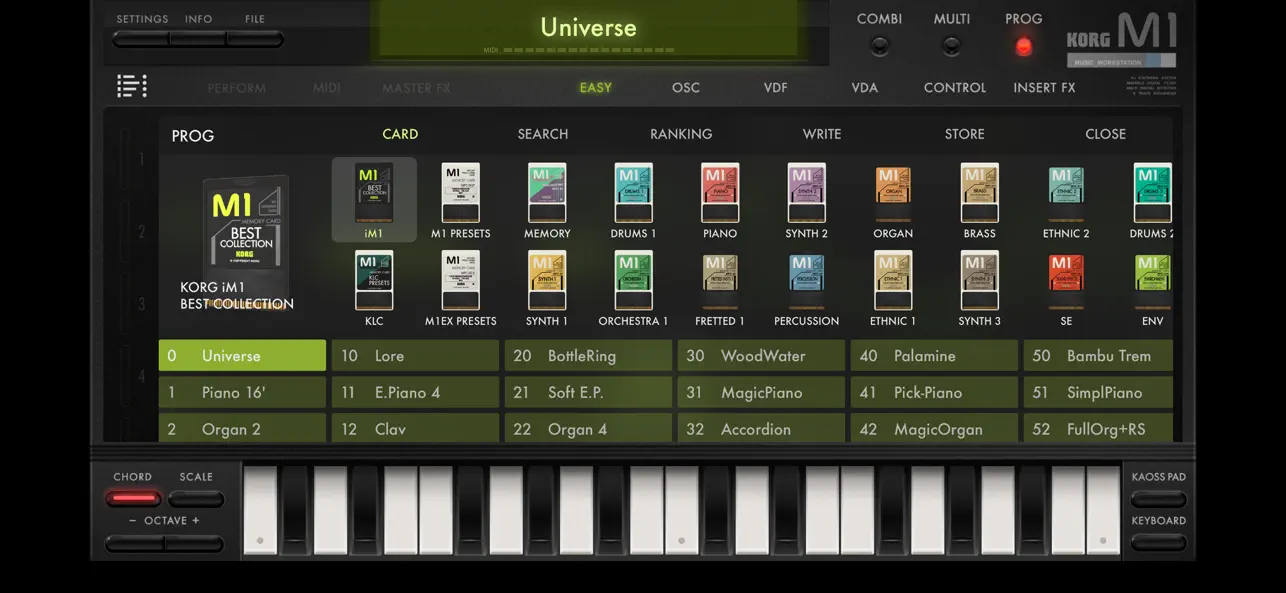Select the KLC presets card icon
Screen dimensions: 1286x593
[374, 280]
